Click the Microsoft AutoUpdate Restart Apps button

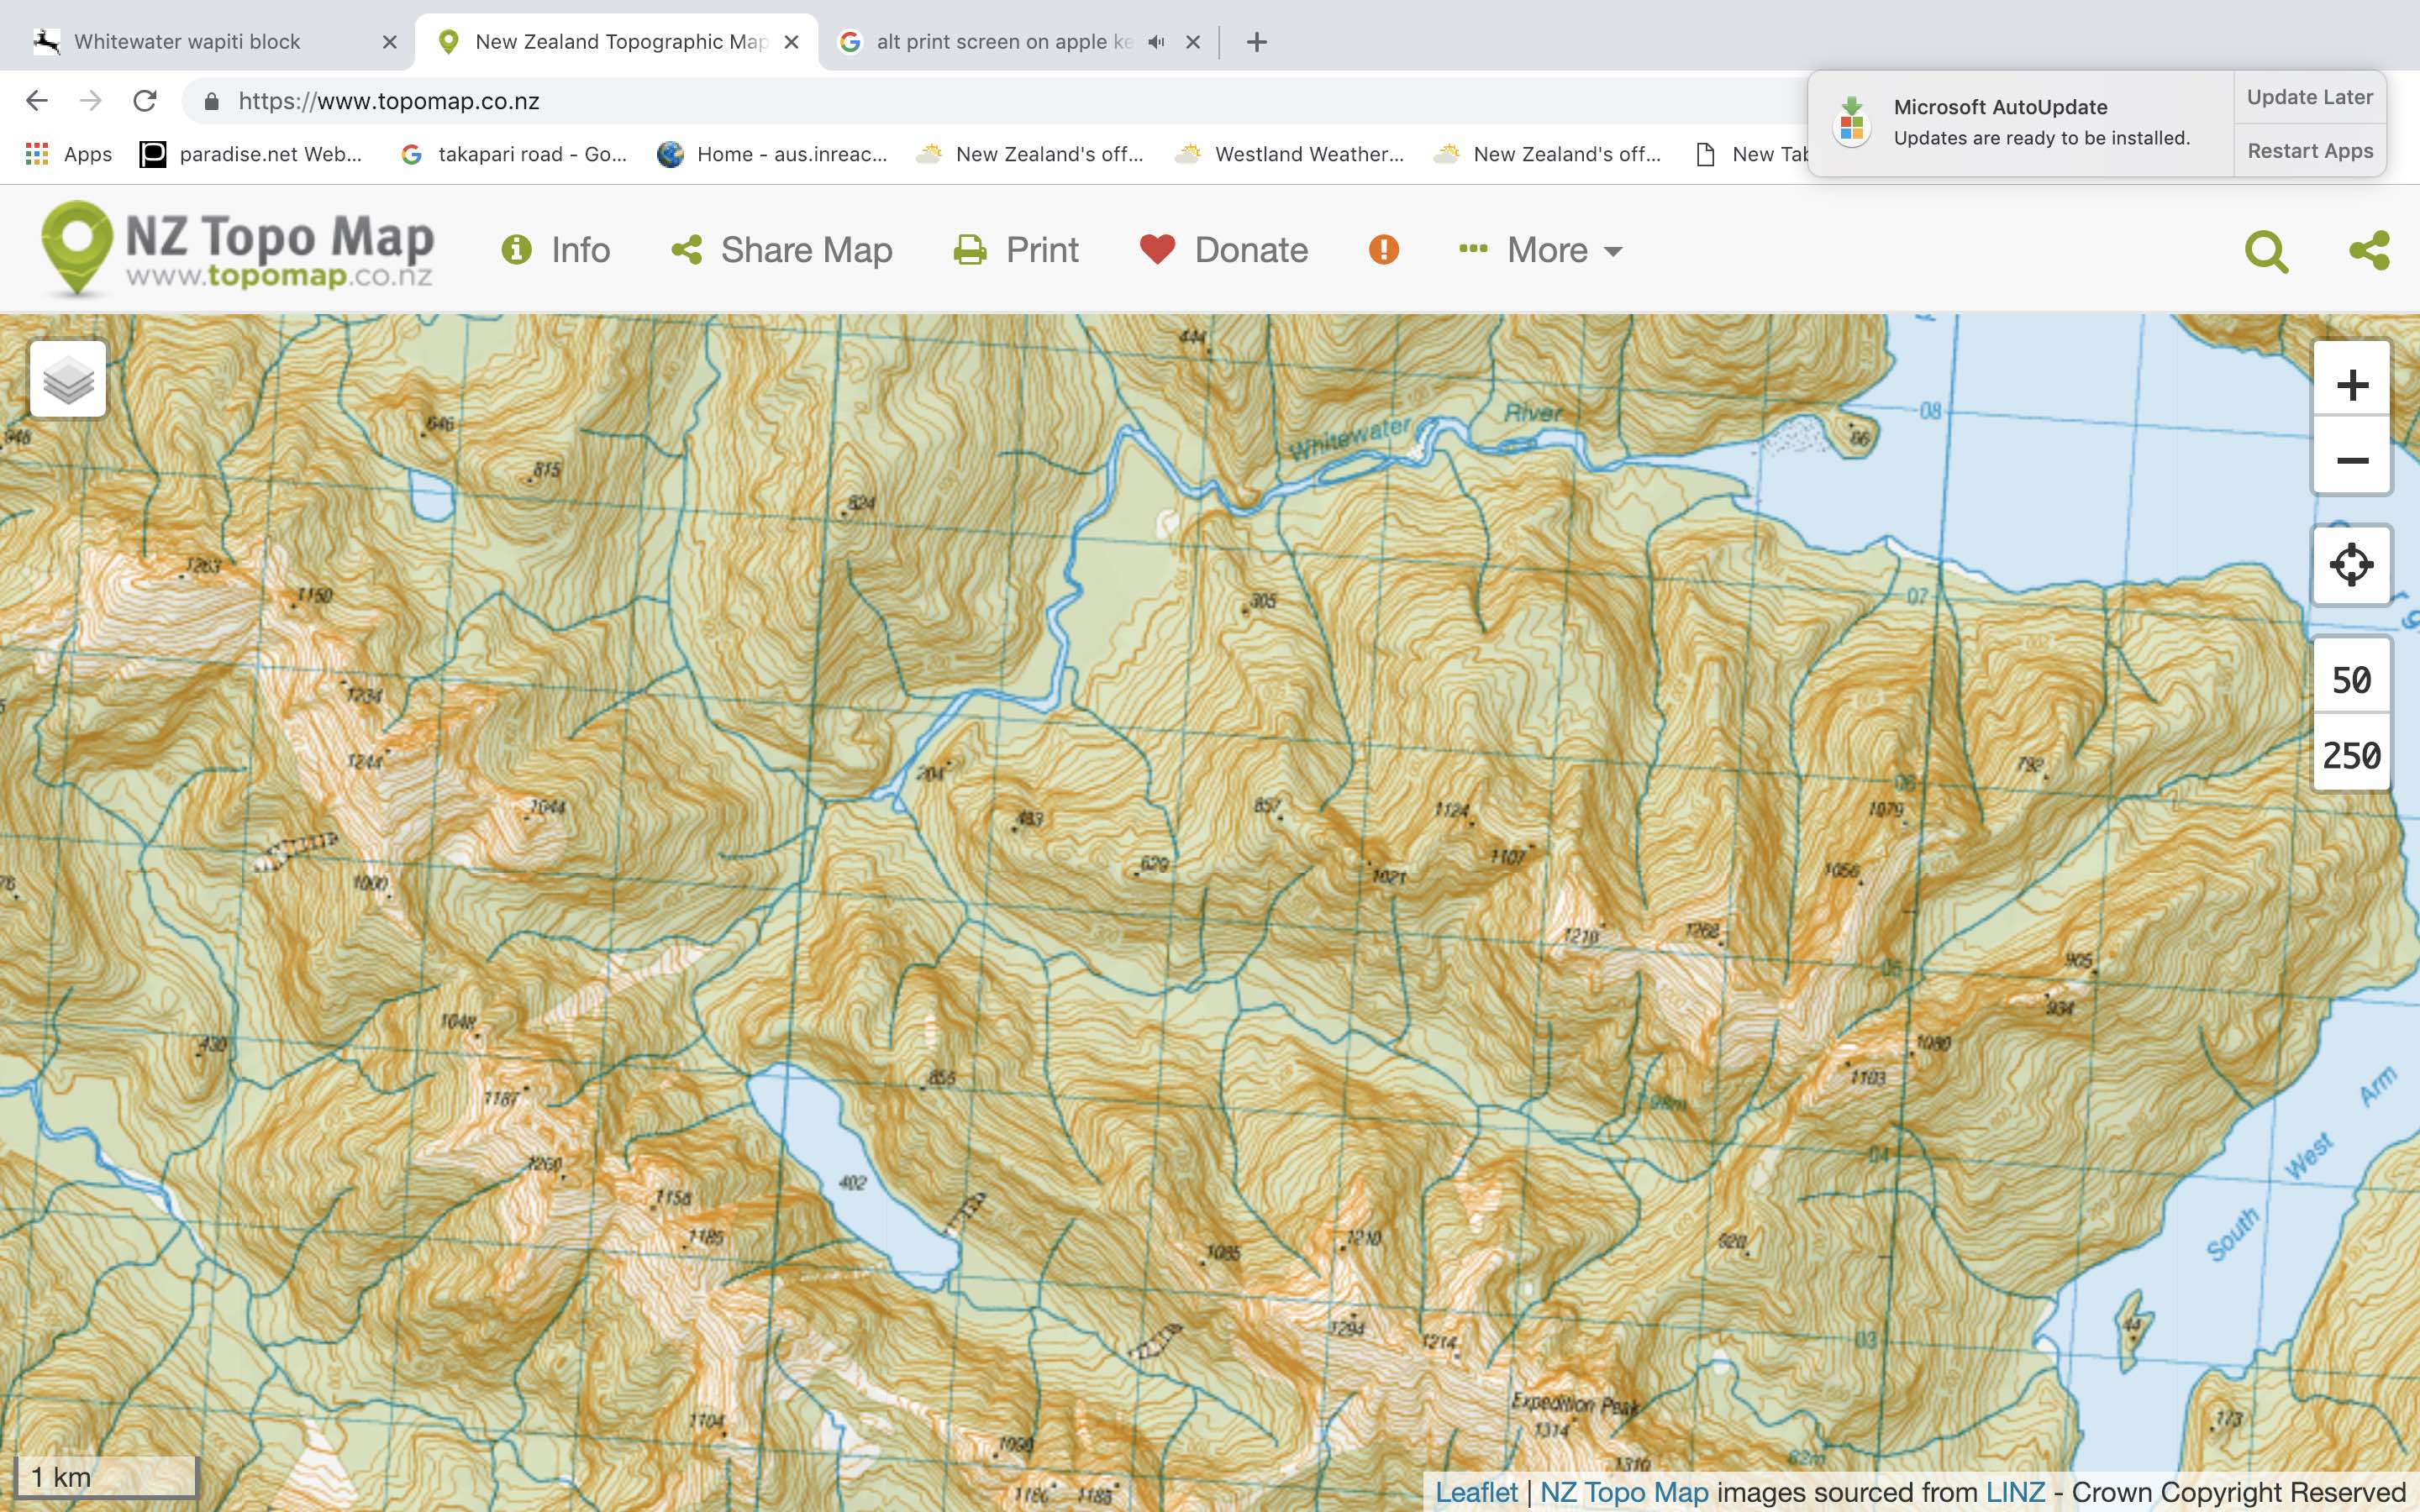tap(2310, 150)
